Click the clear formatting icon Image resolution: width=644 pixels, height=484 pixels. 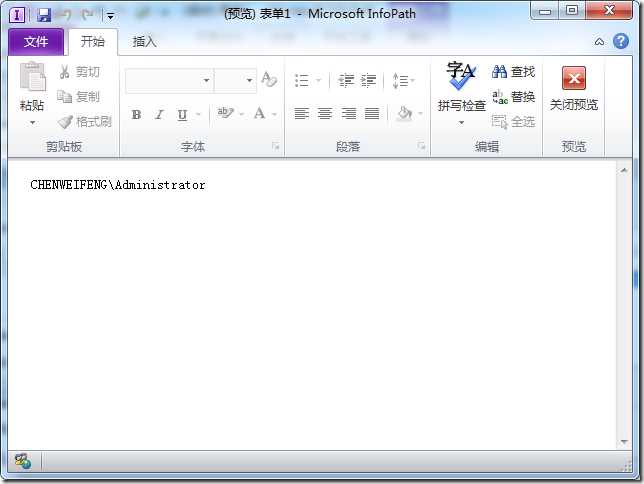point(269,79)
